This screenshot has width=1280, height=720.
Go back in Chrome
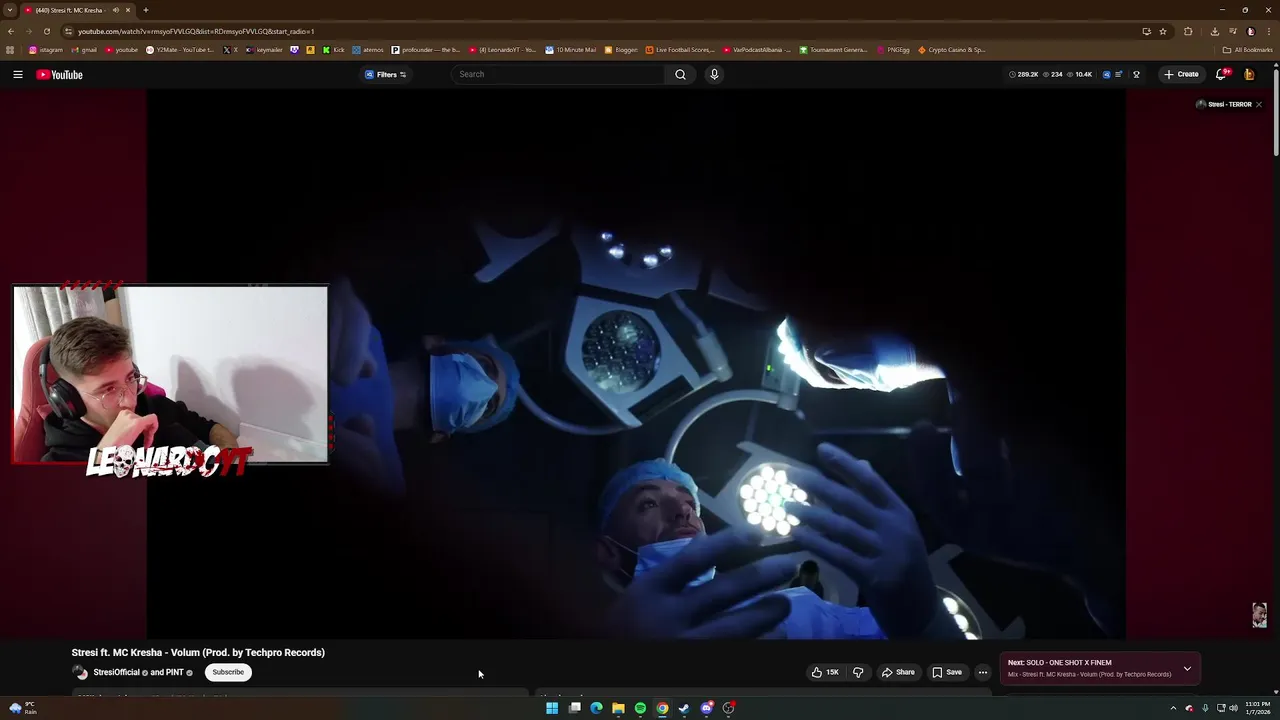11,31
